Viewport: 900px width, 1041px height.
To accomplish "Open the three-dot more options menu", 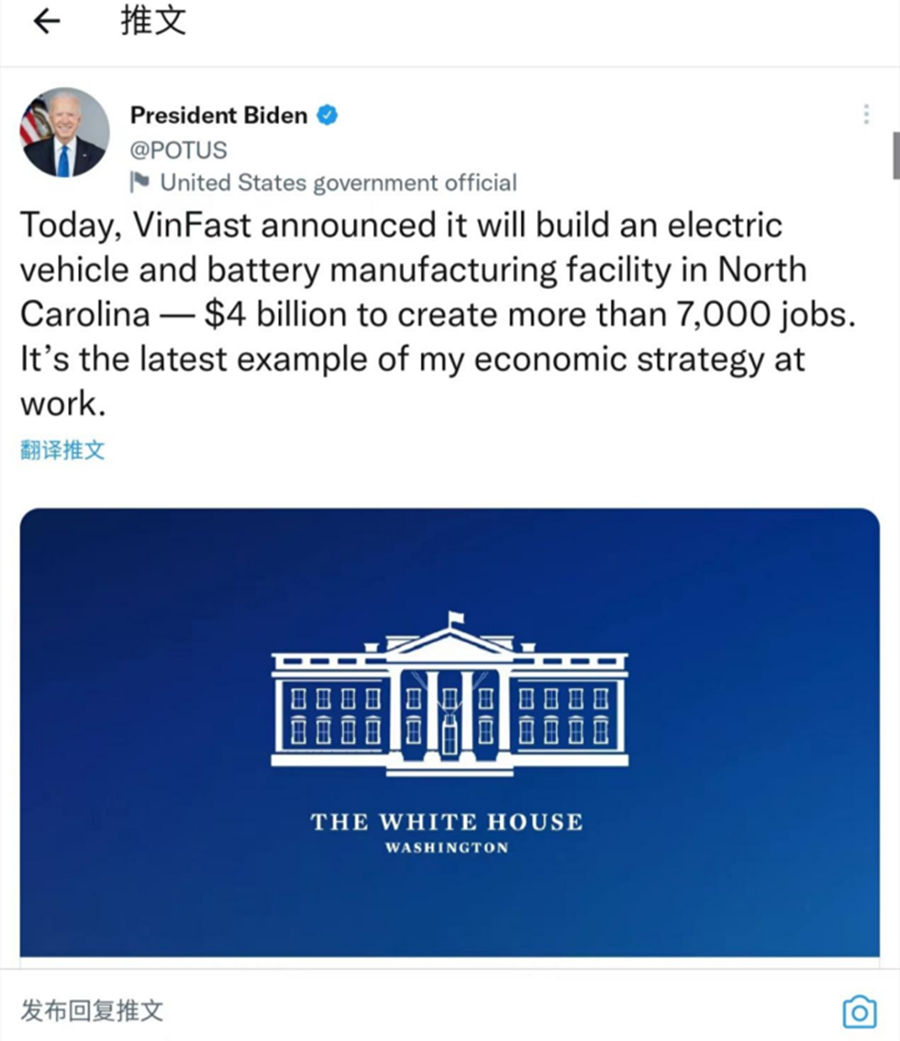I will pyautogui.click(x=866, y=114).
